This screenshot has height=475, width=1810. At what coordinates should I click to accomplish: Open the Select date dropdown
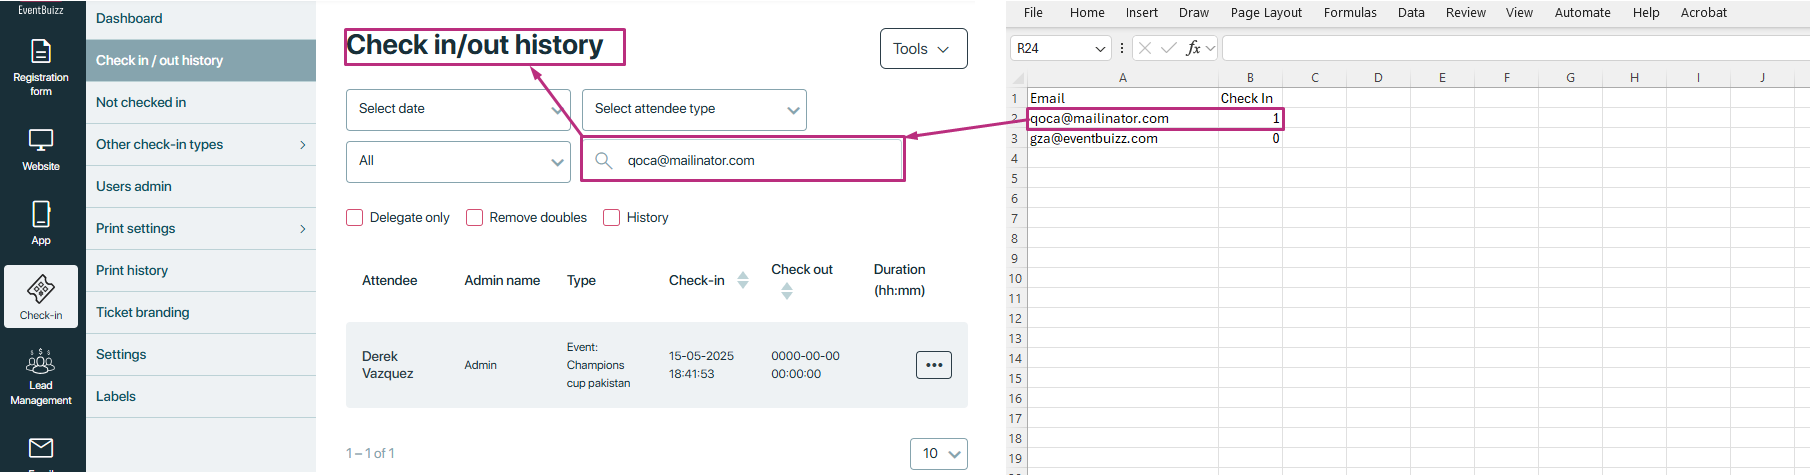458,109
